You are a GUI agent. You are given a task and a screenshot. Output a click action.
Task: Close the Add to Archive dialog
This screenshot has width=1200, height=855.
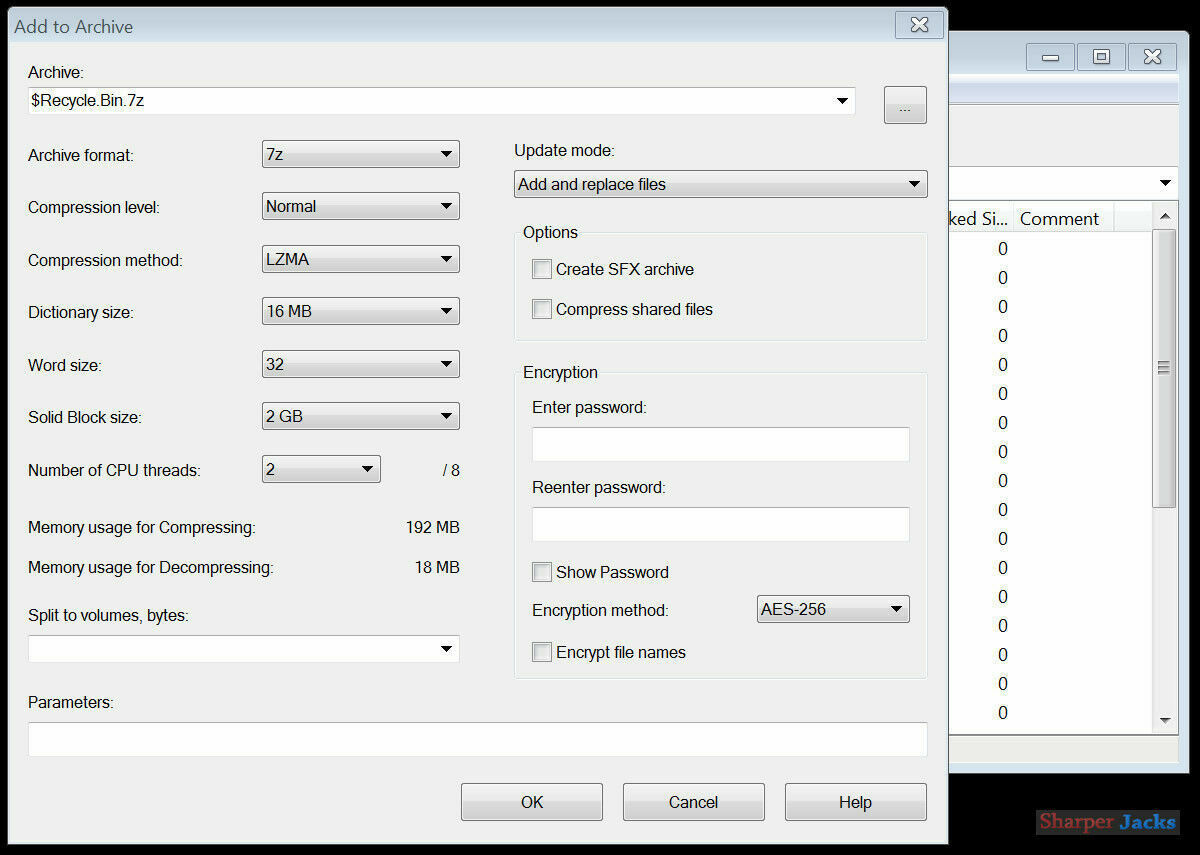(x=919, y=25)
